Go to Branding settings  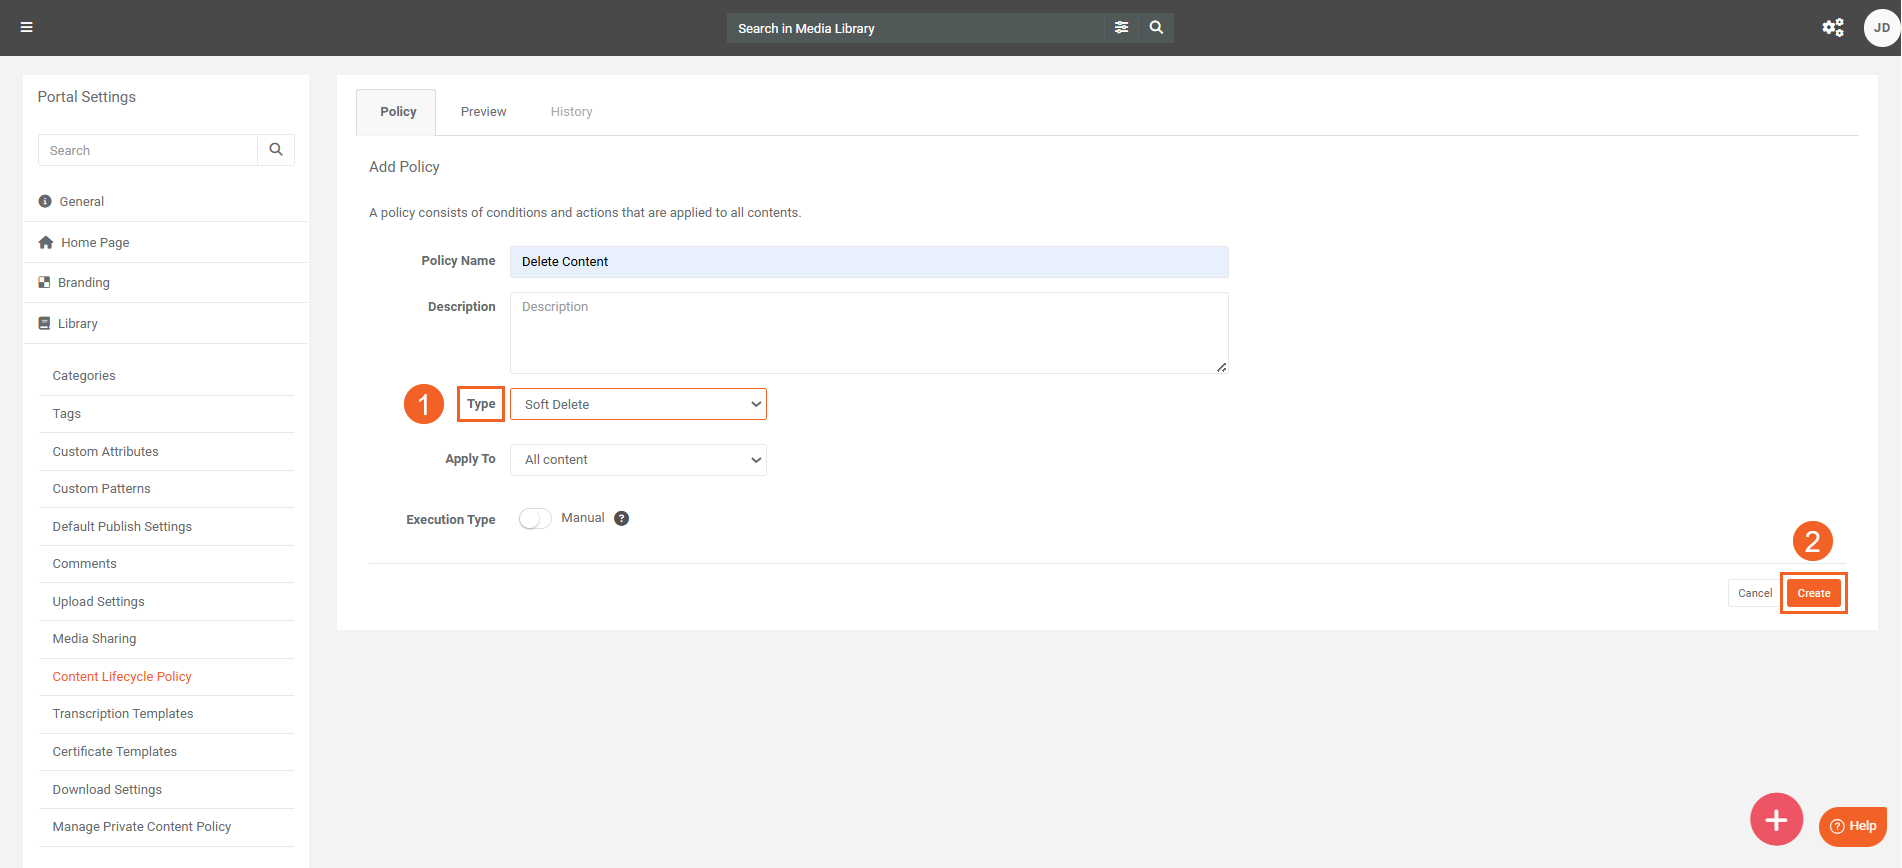point(84,283)
